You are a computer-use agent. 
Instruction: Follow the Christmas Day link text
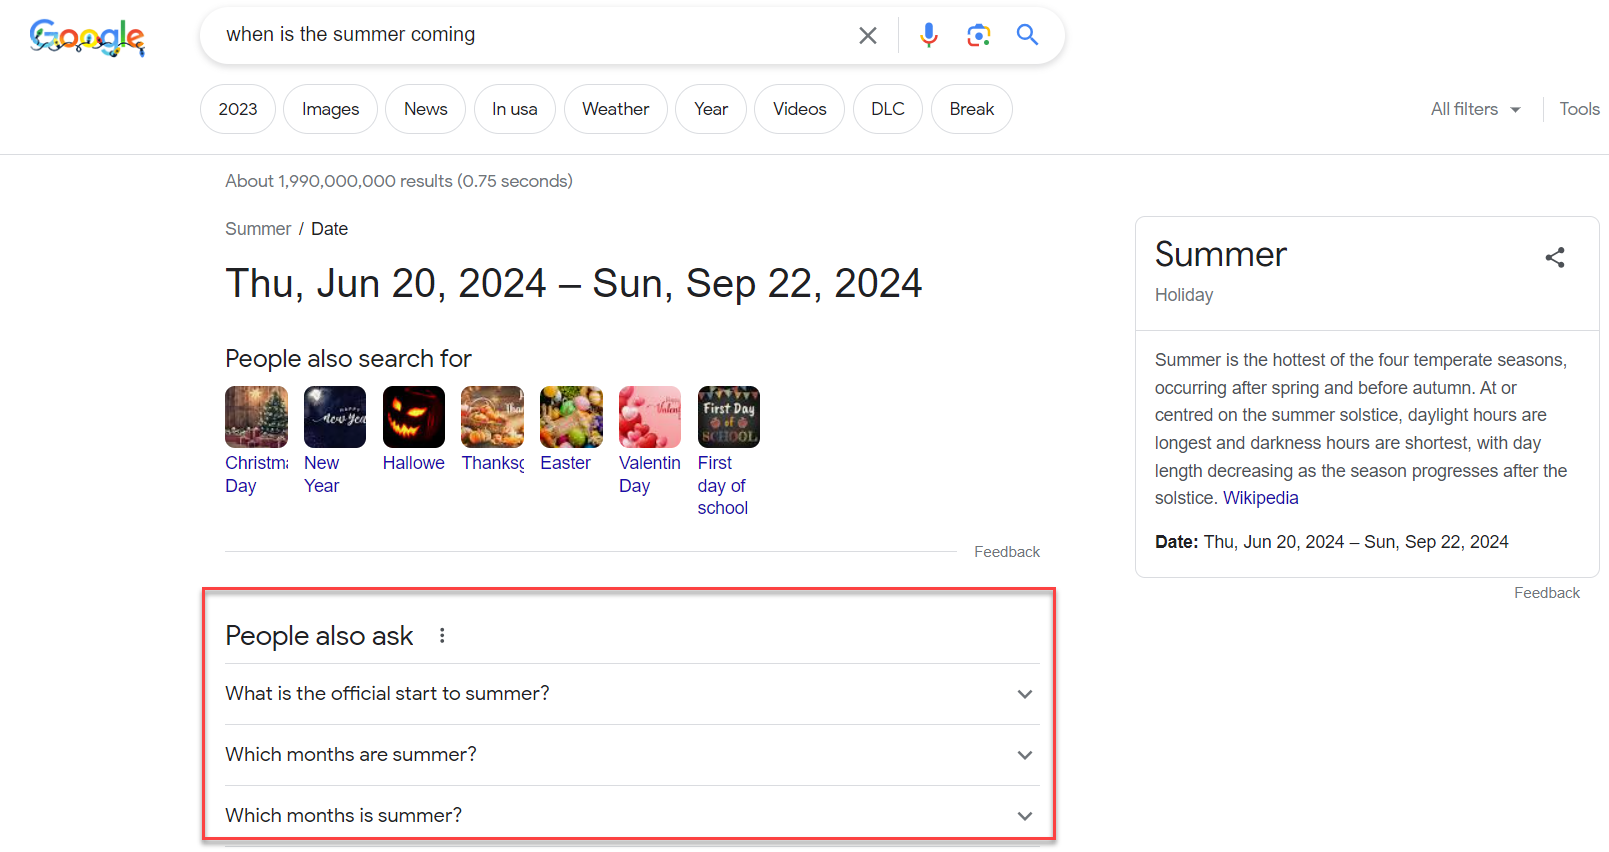(256, 474)
